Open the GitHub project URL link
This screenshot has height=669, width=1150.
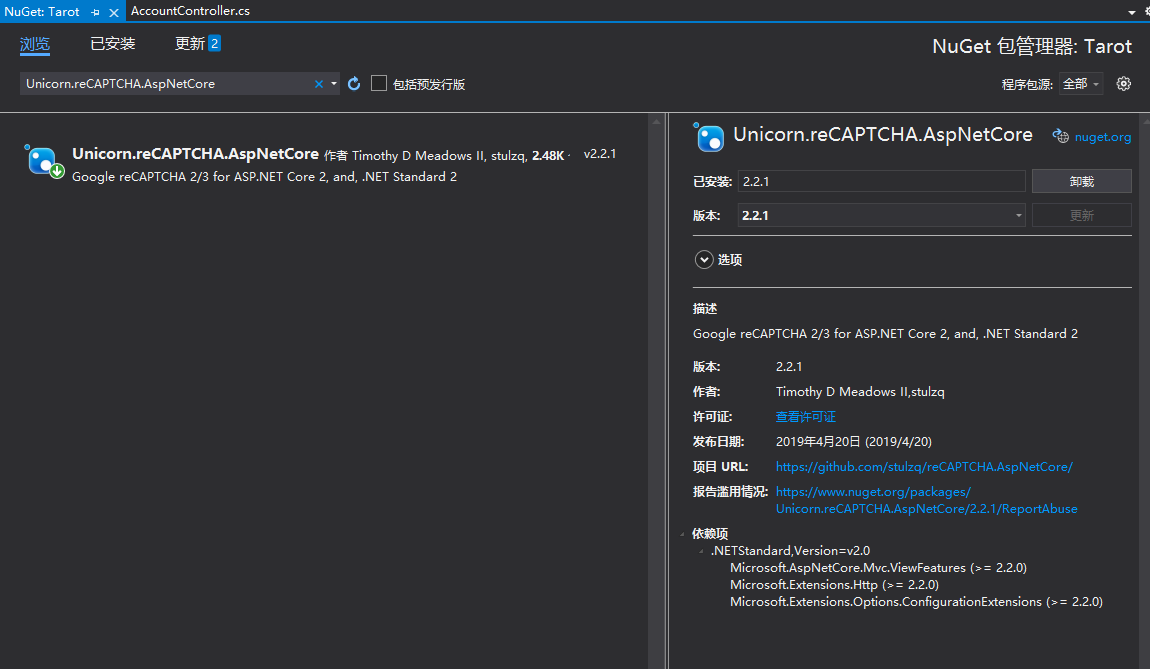tap(924, 467)
